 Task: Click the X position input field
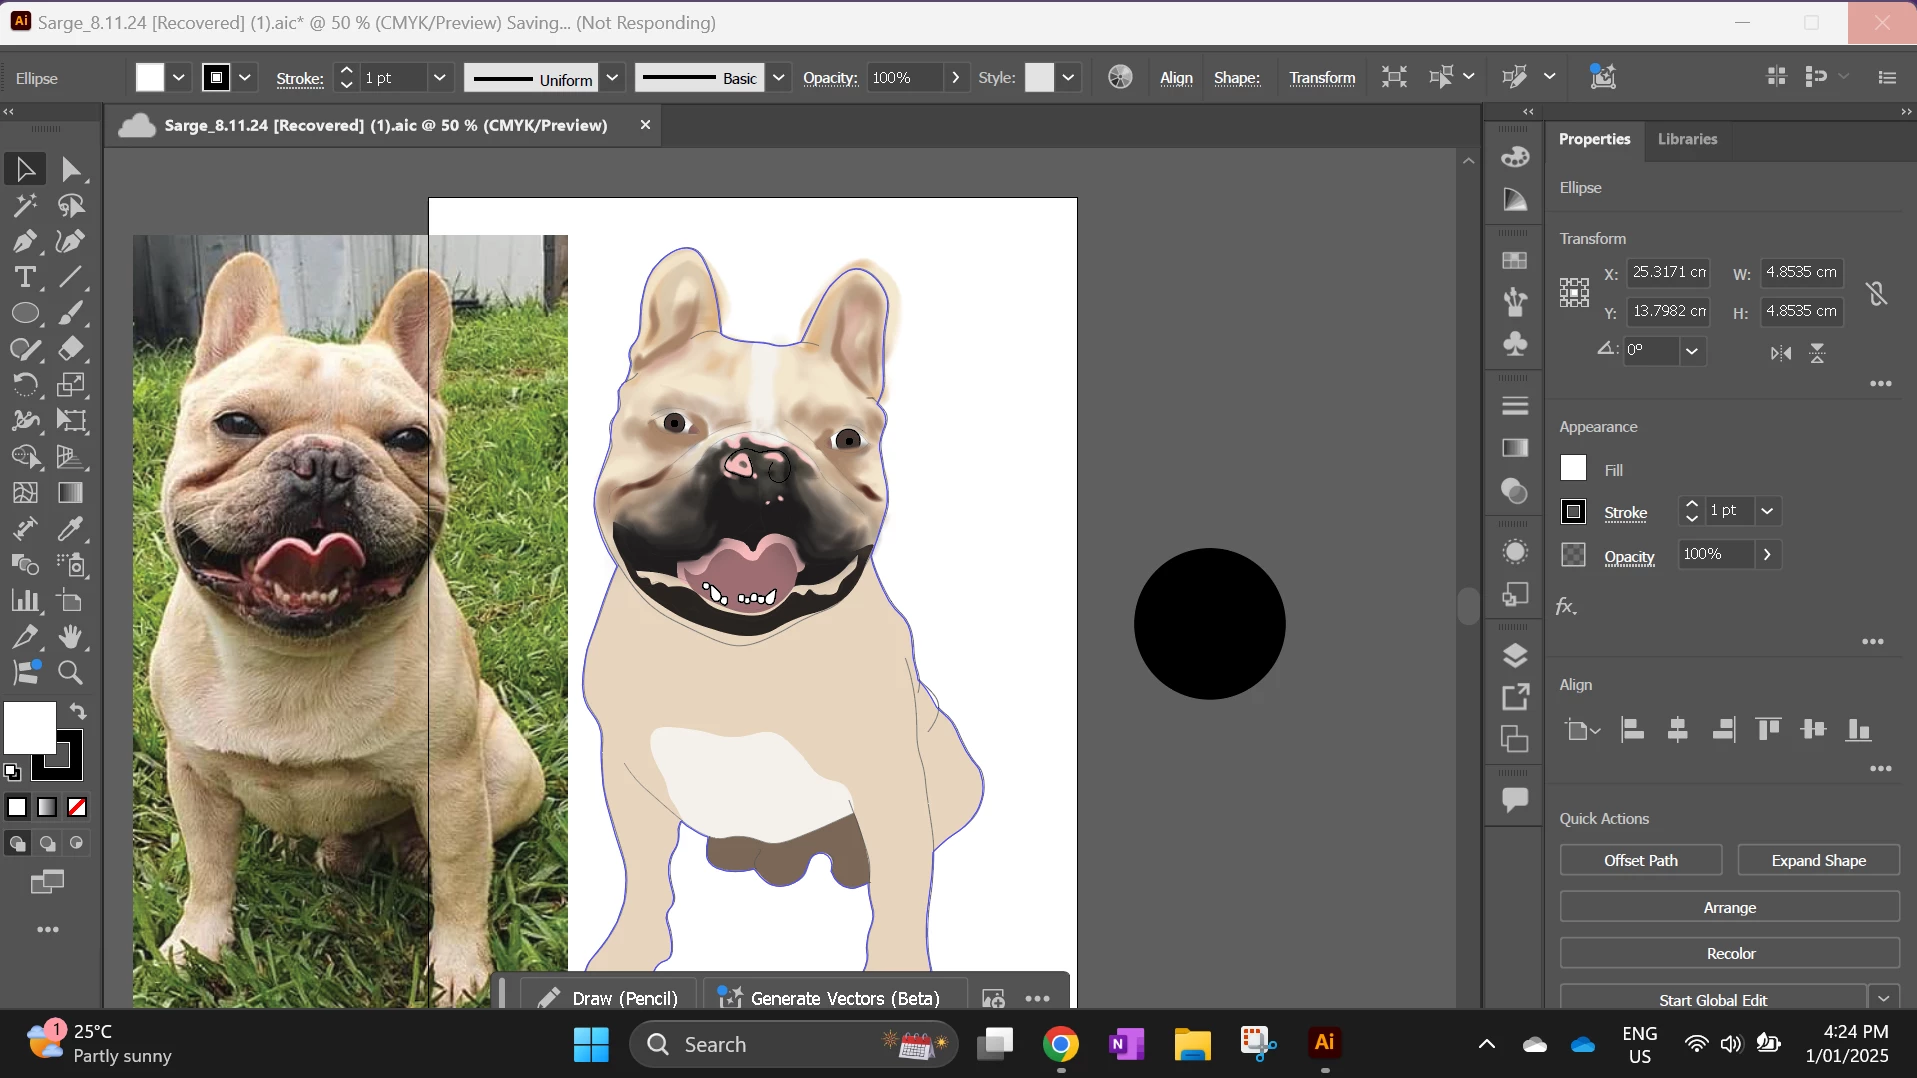coord(1668,272)
